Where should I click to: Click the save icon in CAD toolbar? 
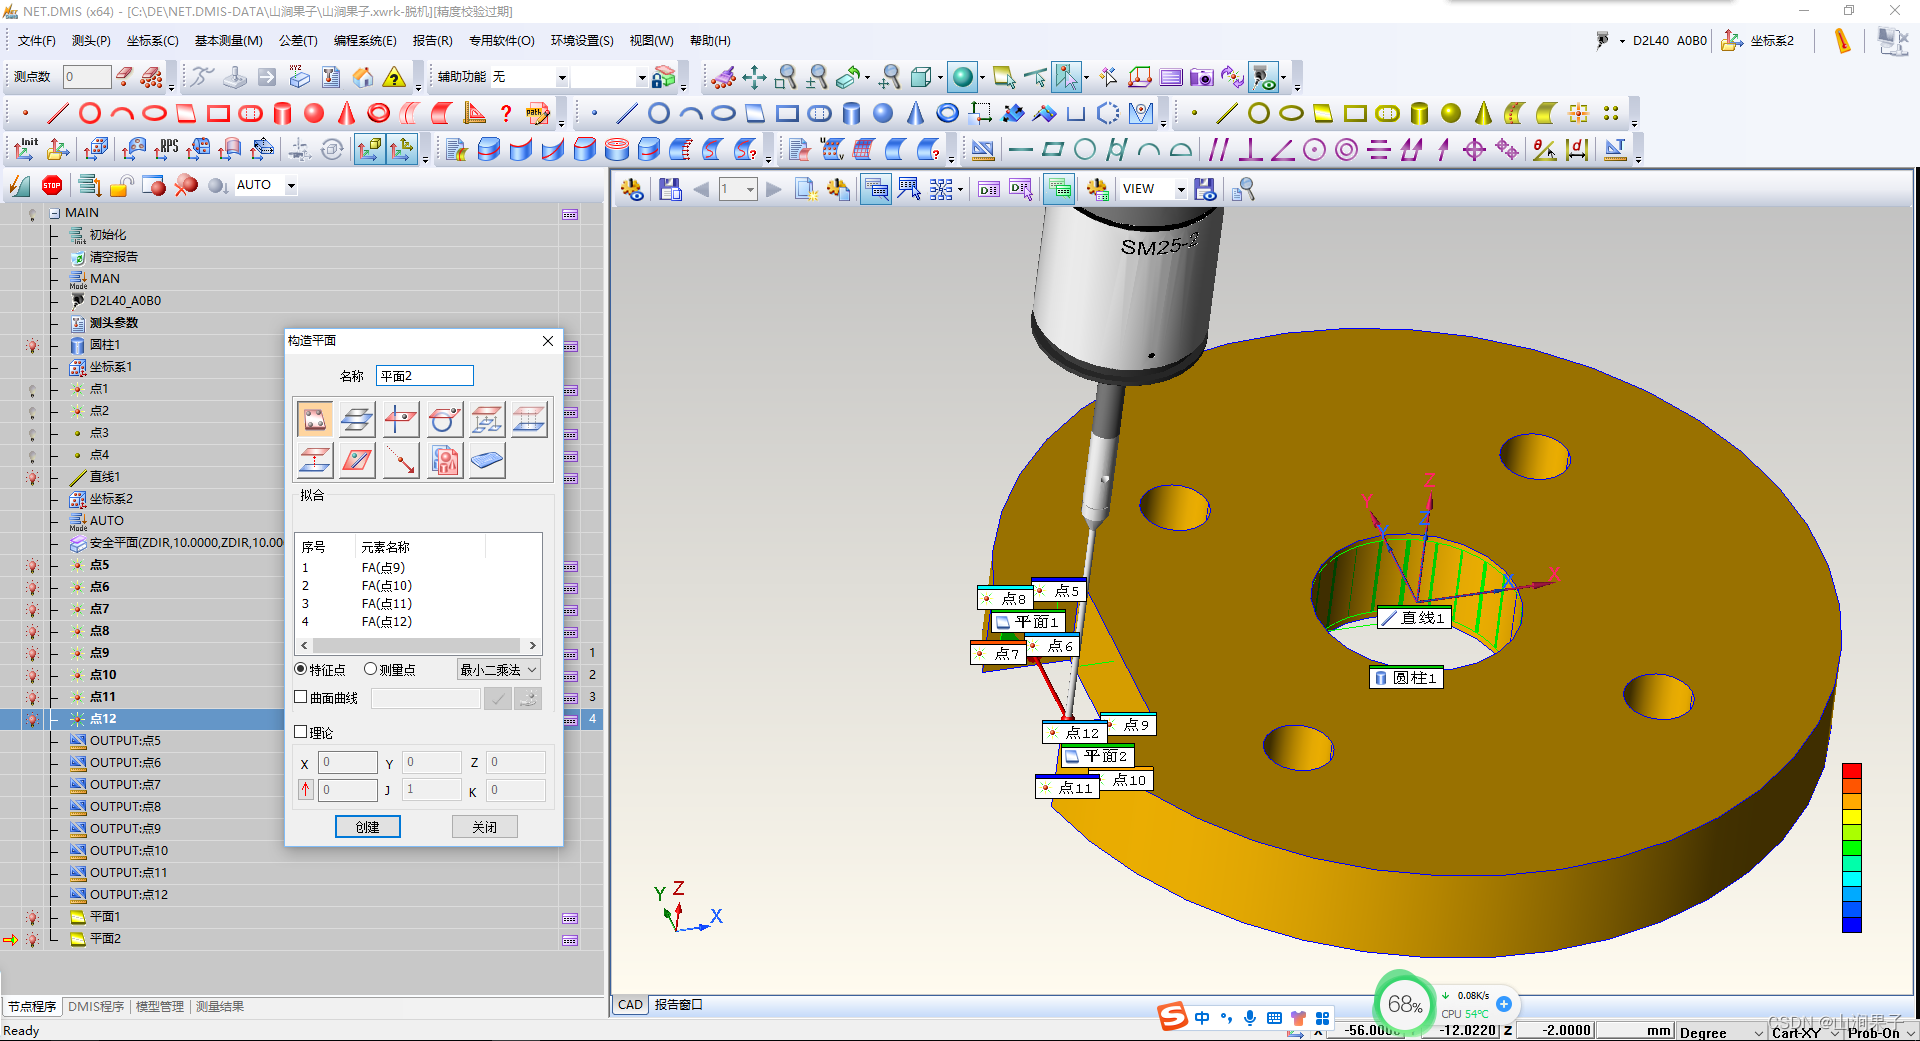(x=670, y=189)
